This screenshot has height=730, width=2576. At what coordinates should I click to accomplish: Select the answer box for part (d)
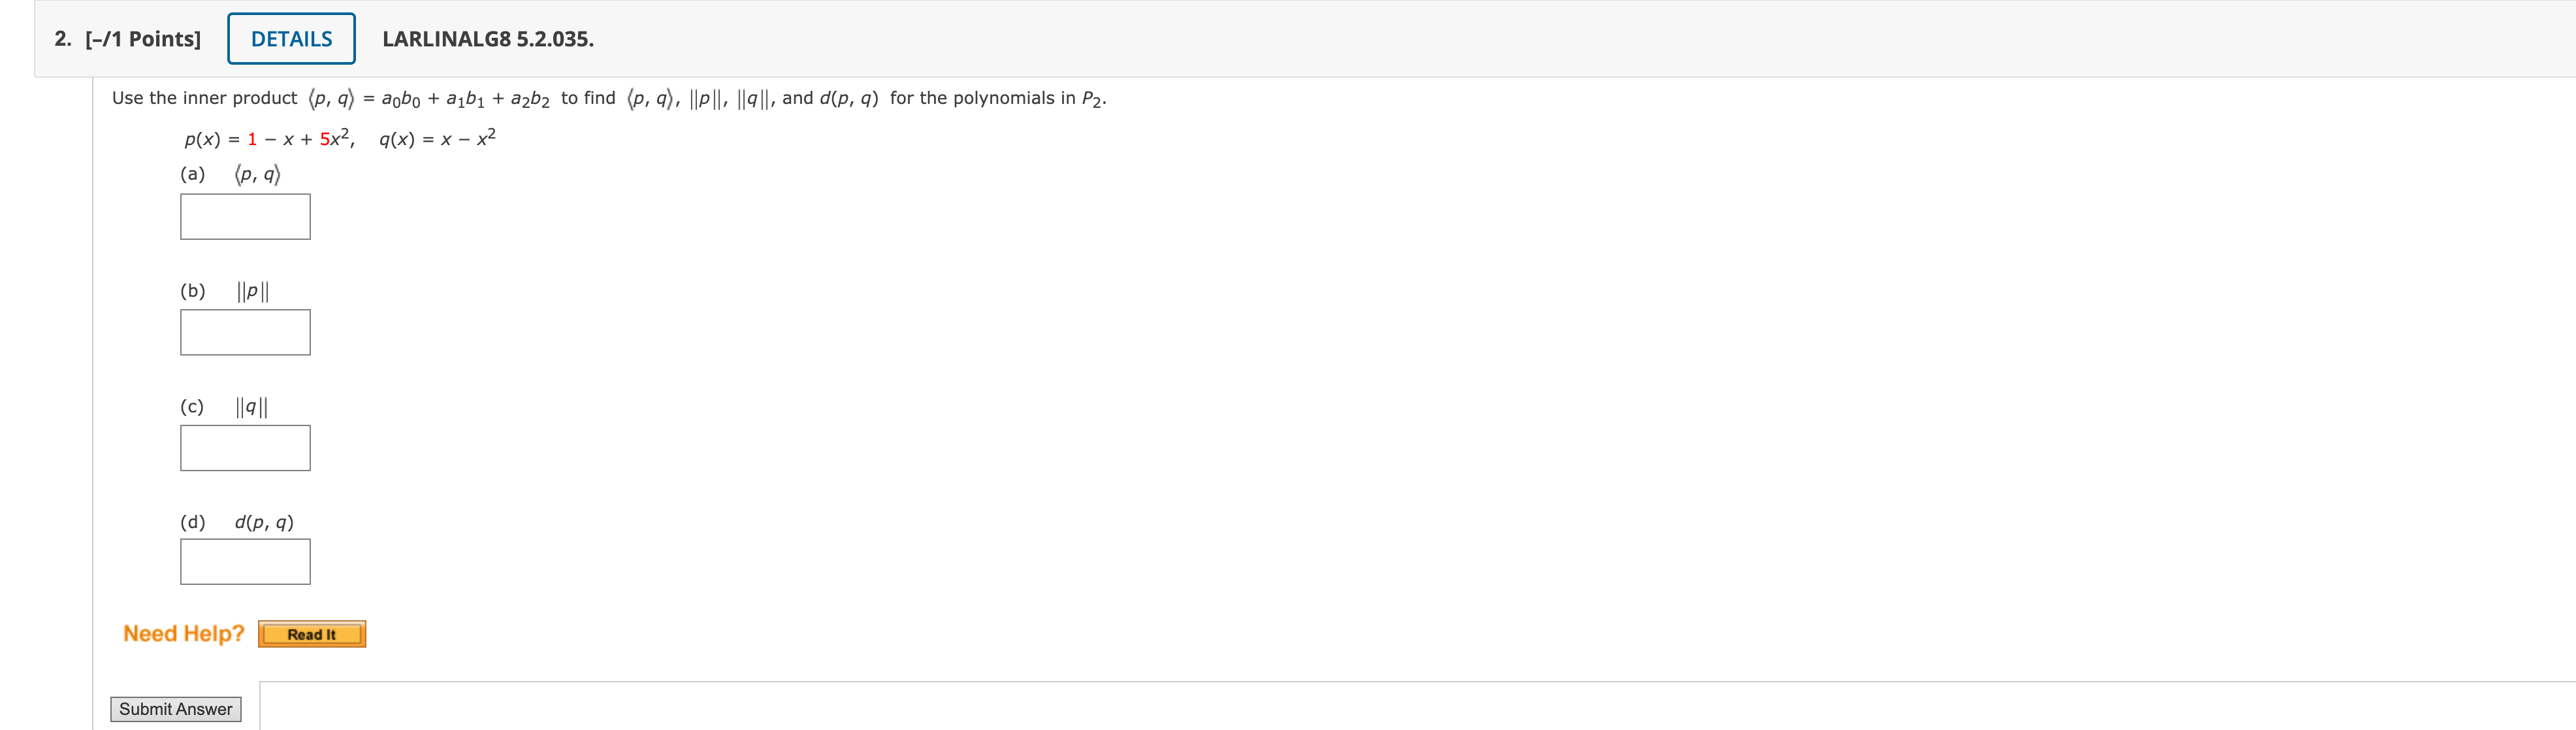point(244,561)
